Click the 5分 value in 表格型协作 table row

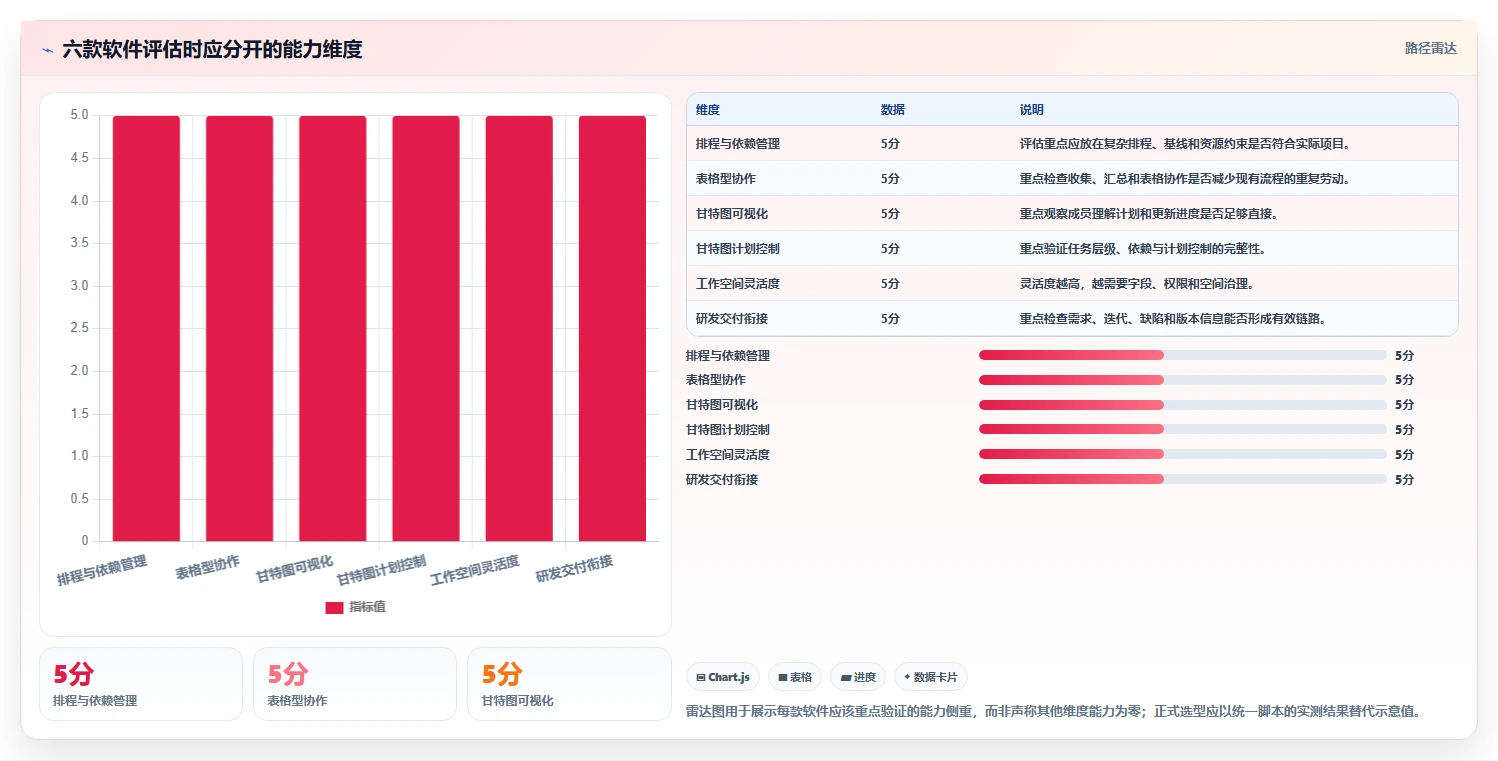coord(890,178)
